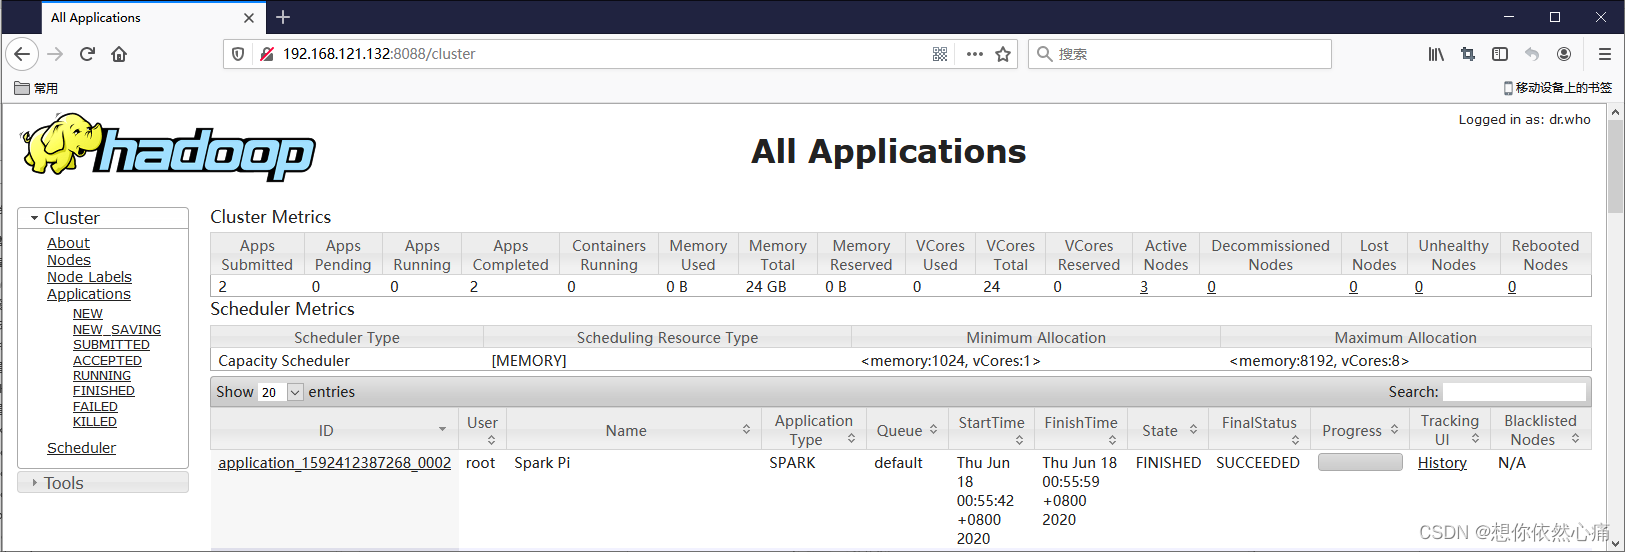Reload the page with the refresh icon
The width and height of the screenshot is (1625, 552).
click(87, 54)
